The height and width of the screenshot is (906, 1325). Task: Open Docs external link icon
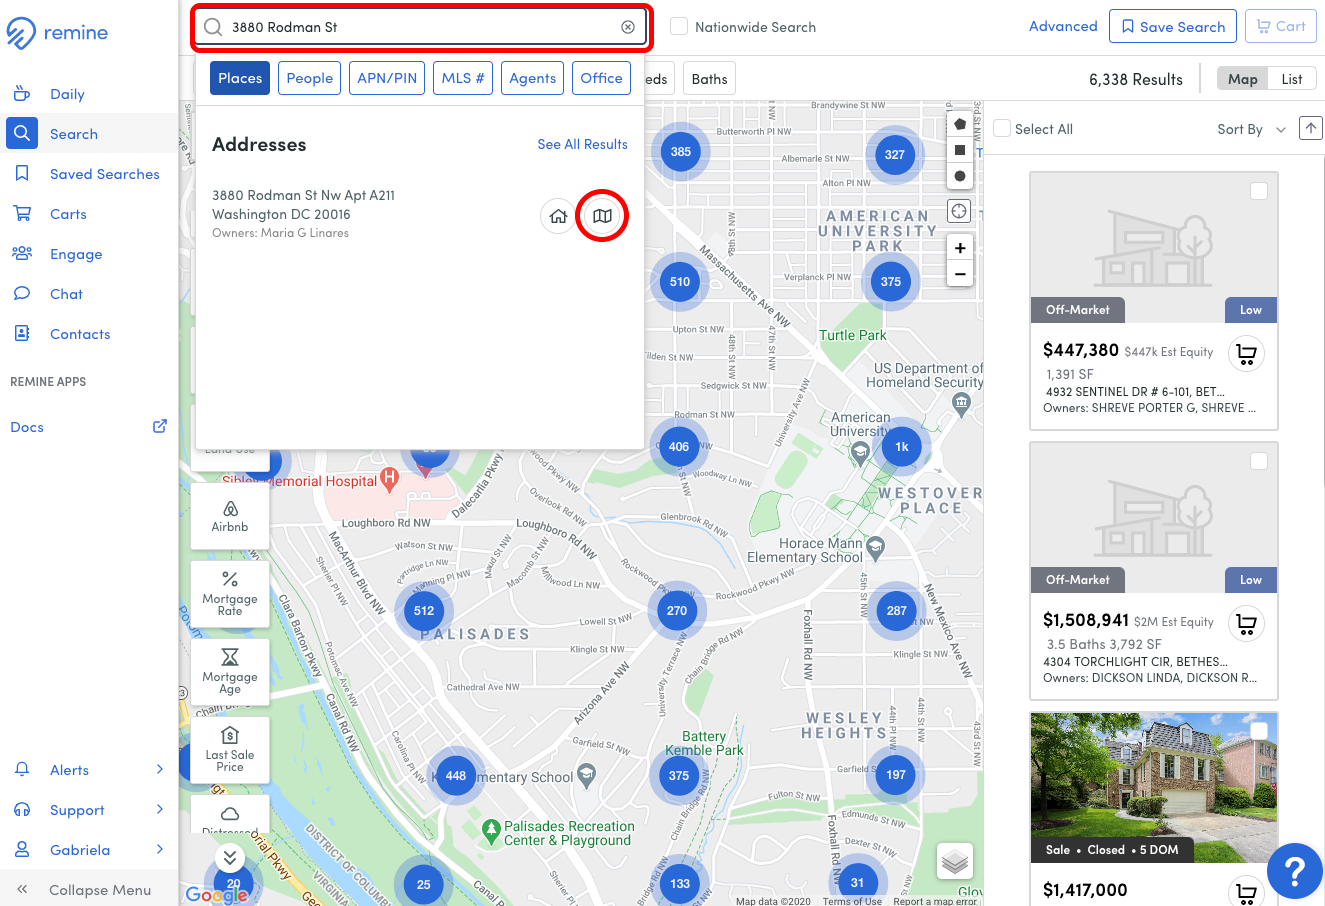159,426
